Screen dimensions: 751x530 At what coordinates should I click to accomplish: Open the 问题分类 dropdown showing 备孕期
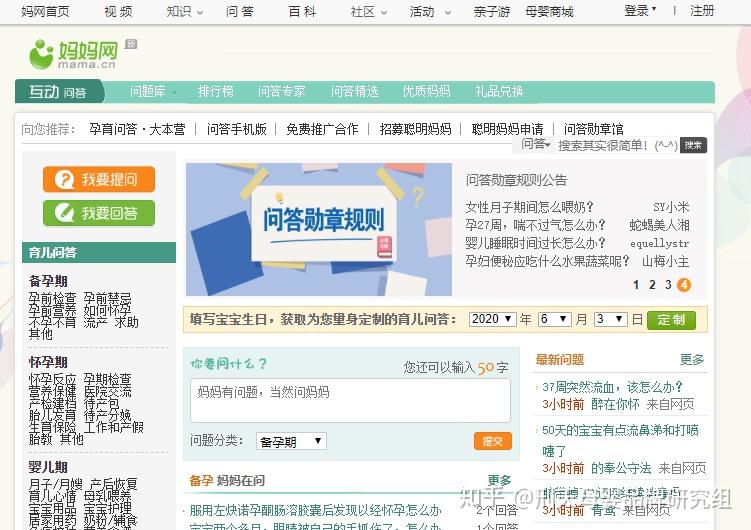(x=291, y=441)
